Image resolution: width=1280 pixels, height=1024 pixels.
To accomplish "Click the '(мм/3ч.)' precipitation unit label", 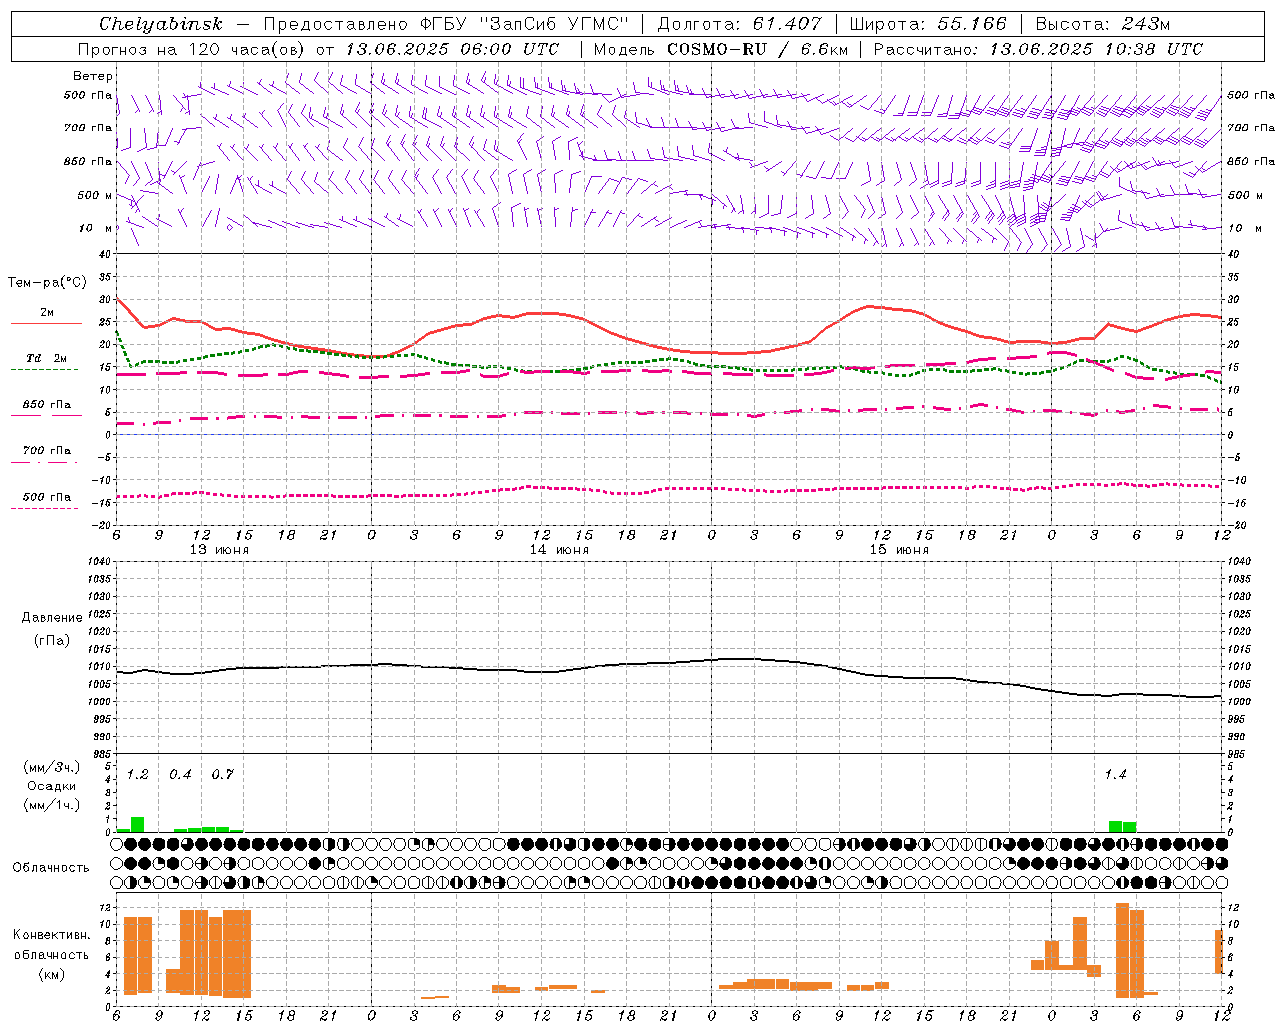I will (51, 768).
